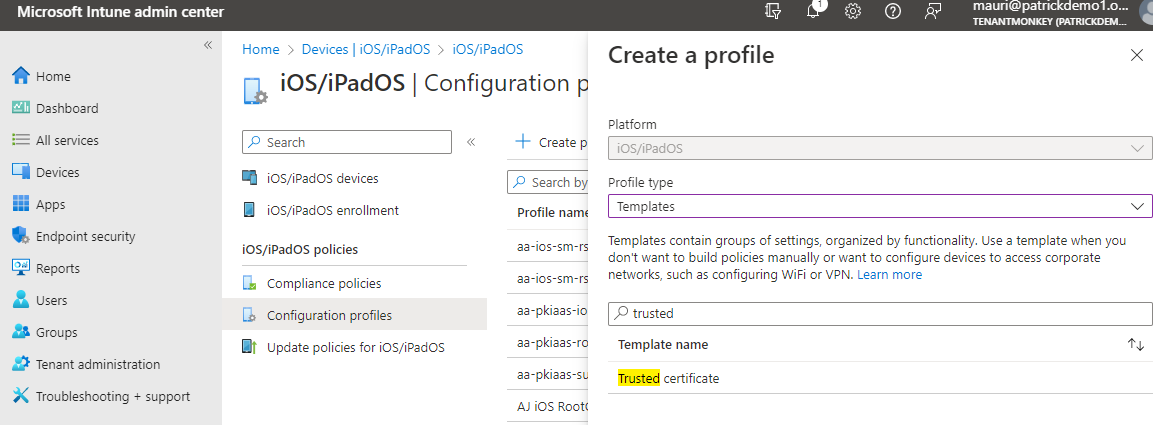The height and width of the screenshot is (425, 1153).
Task: Open the Dashboard sidebar item
Action: 67,108
